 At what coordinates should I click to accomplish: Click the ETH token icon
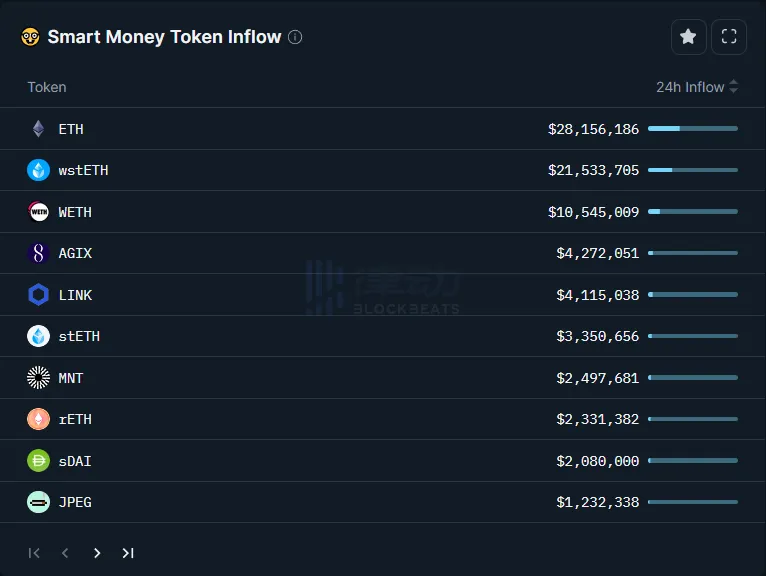[x=38, y=129]
